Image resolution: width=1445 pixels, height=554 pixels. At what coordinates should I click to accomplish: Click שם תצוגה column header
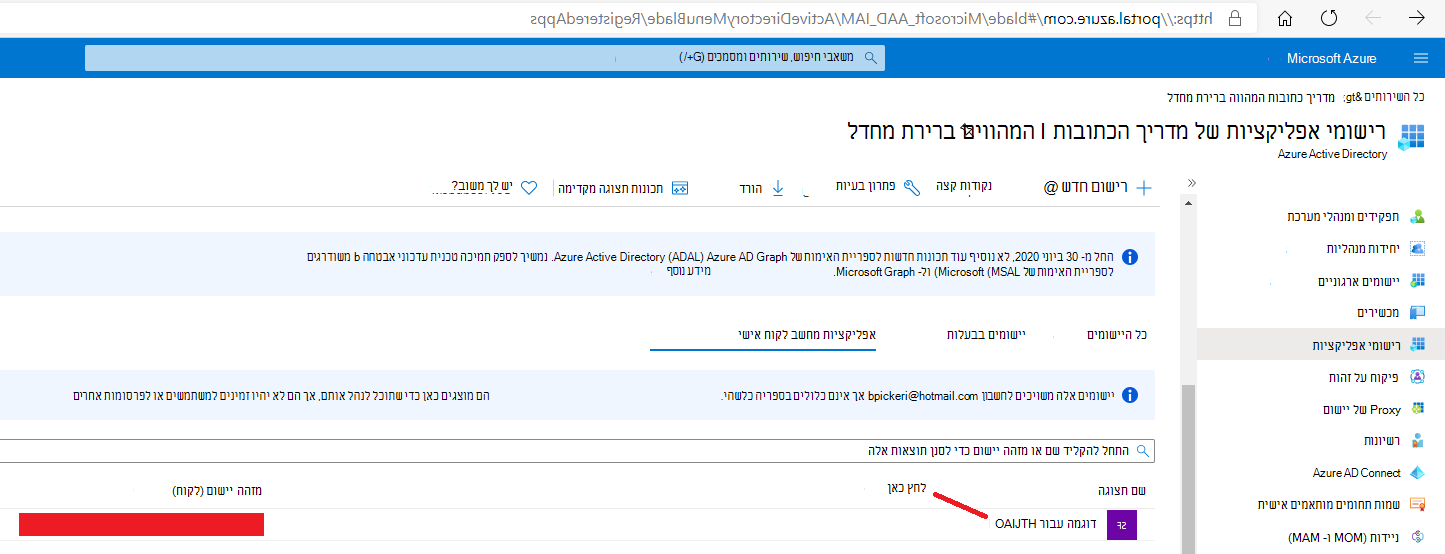(x=1121, y=490)
